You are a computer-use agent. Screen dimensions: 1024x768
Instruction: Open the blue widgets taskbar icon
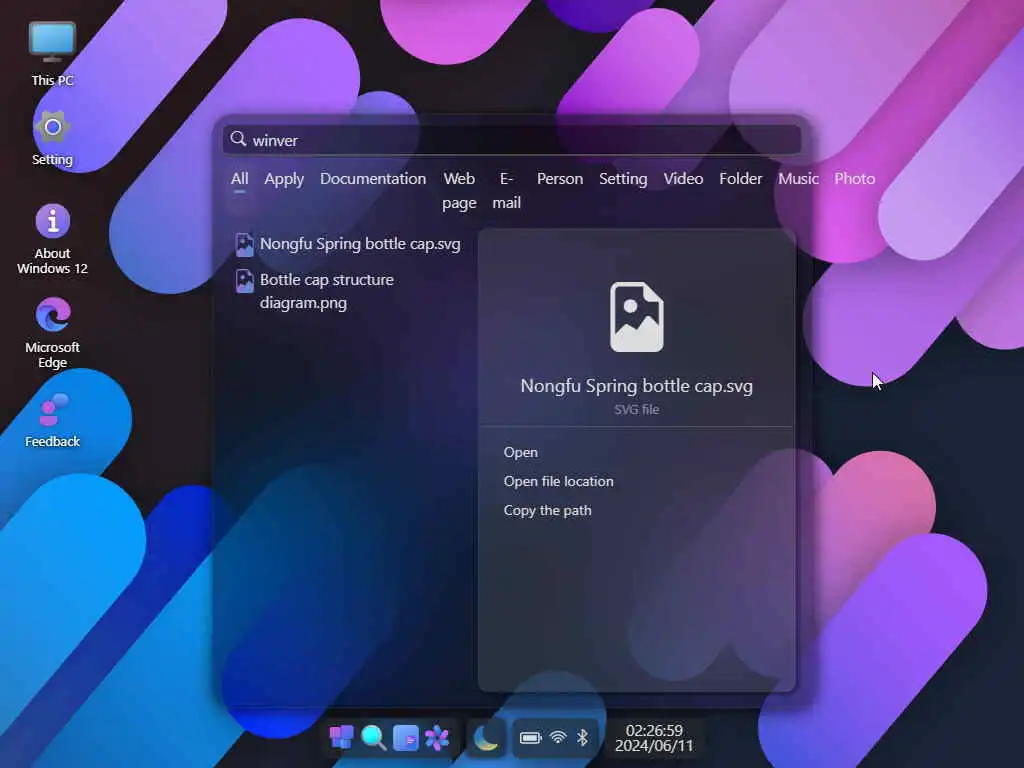pos(406,738)
